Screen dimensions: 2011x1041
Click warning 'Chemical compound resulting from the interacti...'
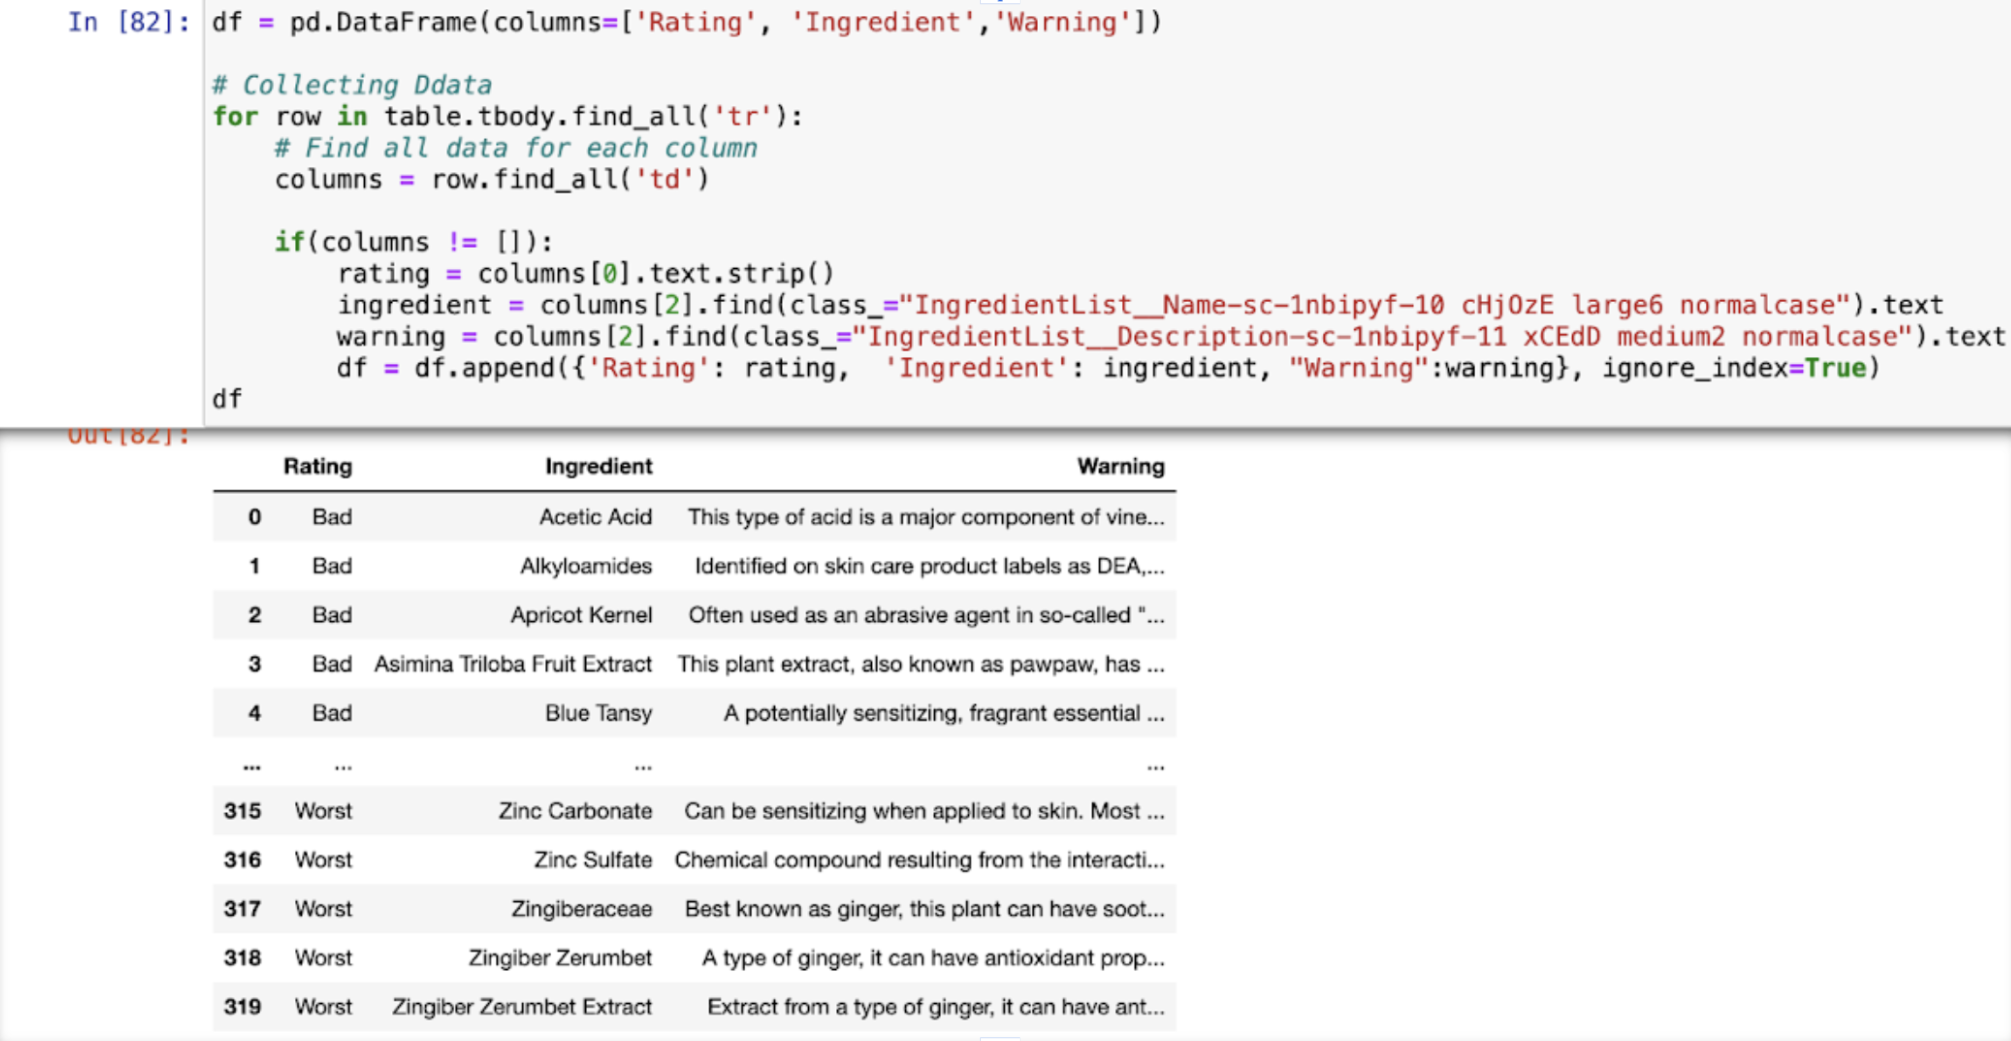click(920, 860)
